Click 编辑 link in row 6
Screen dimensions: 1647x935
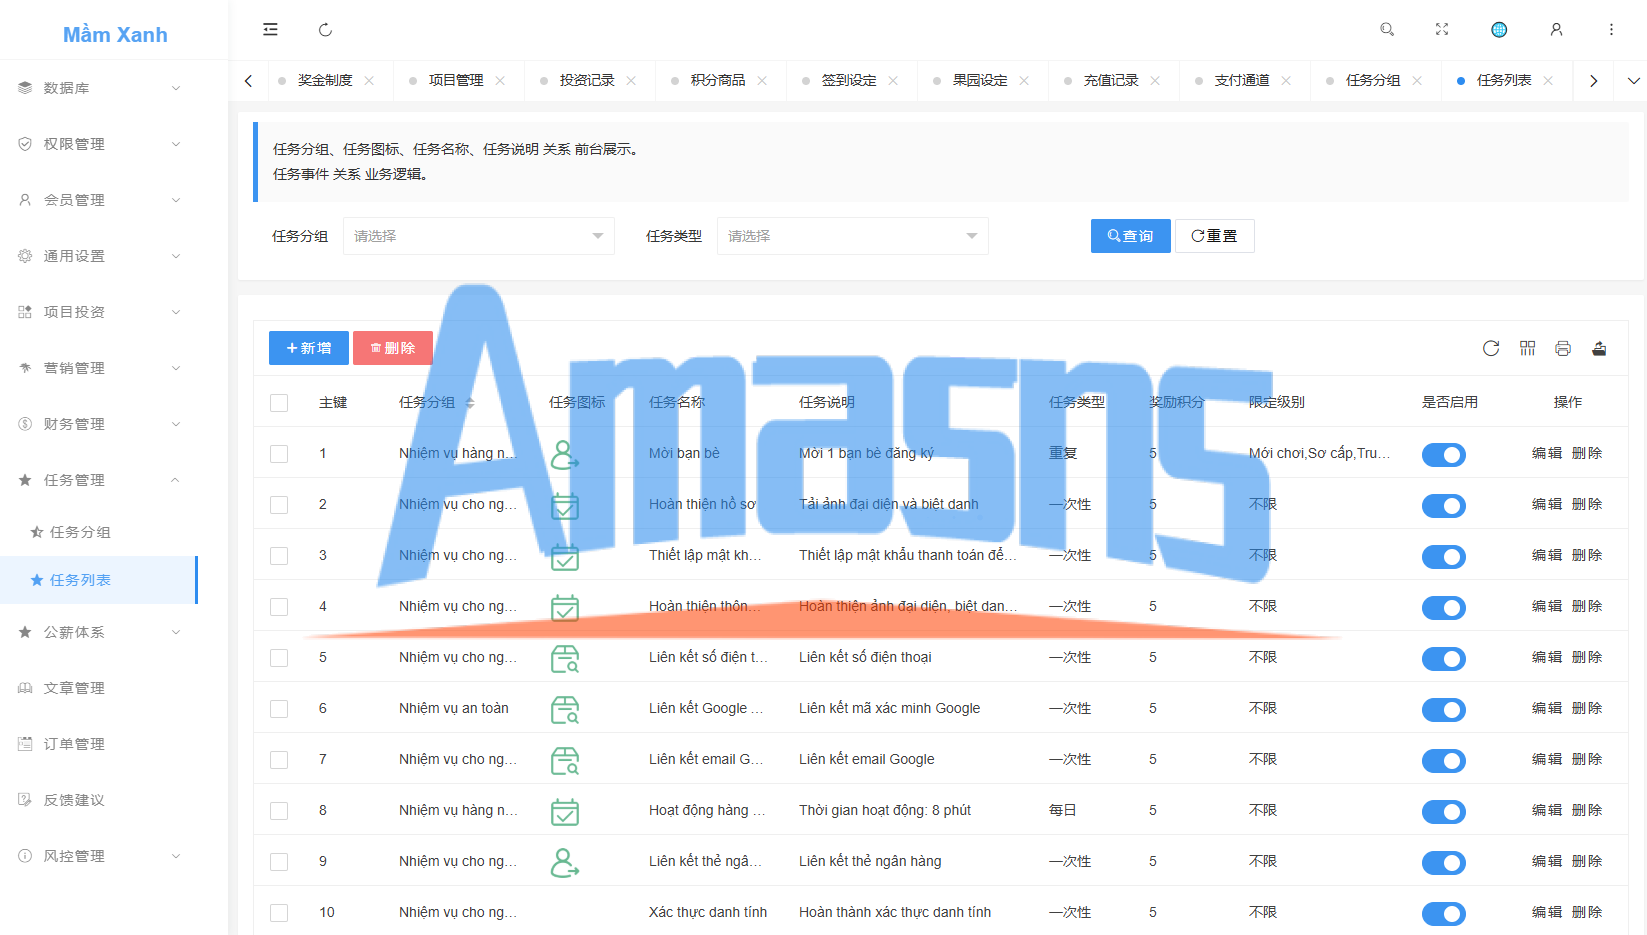point(1547,709)
